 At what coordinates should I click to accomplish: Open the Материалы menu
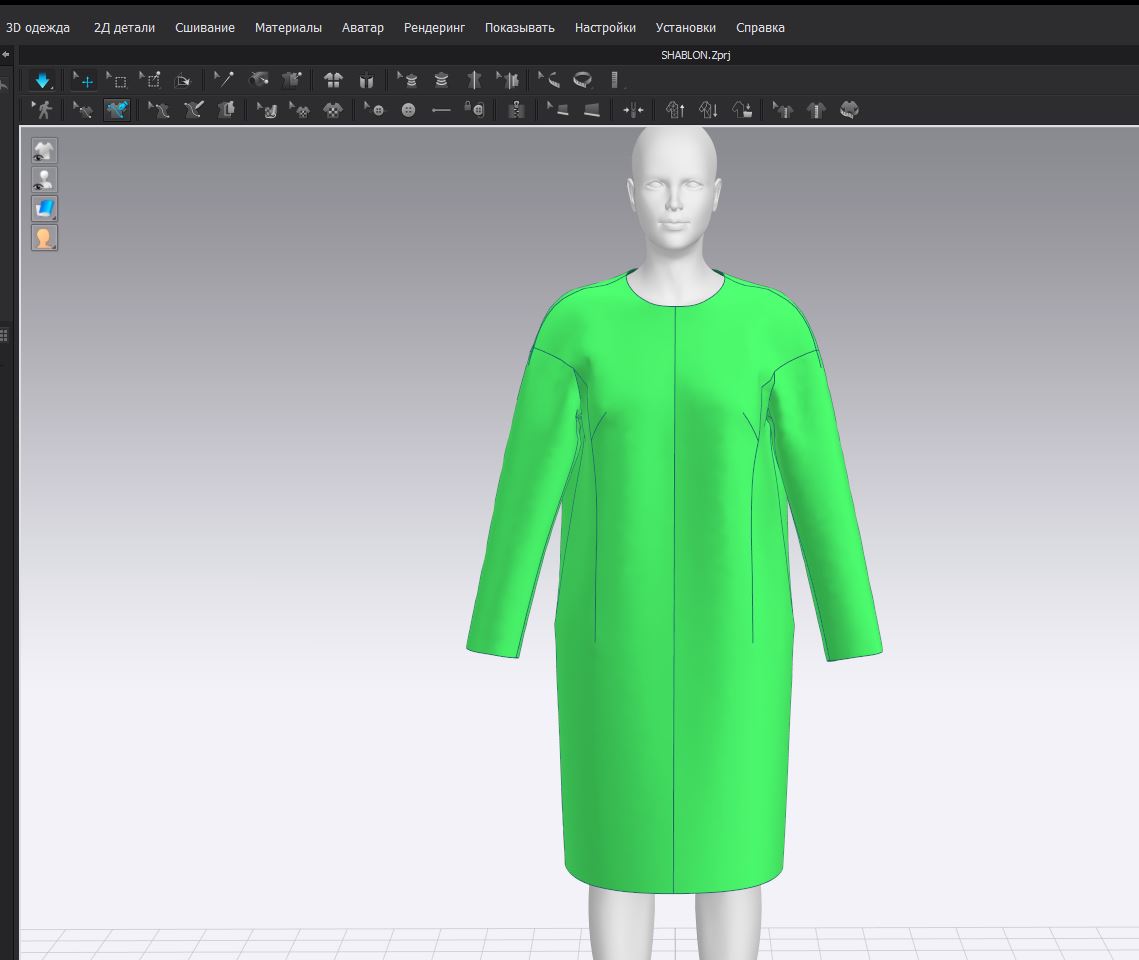tap(288, 28)
